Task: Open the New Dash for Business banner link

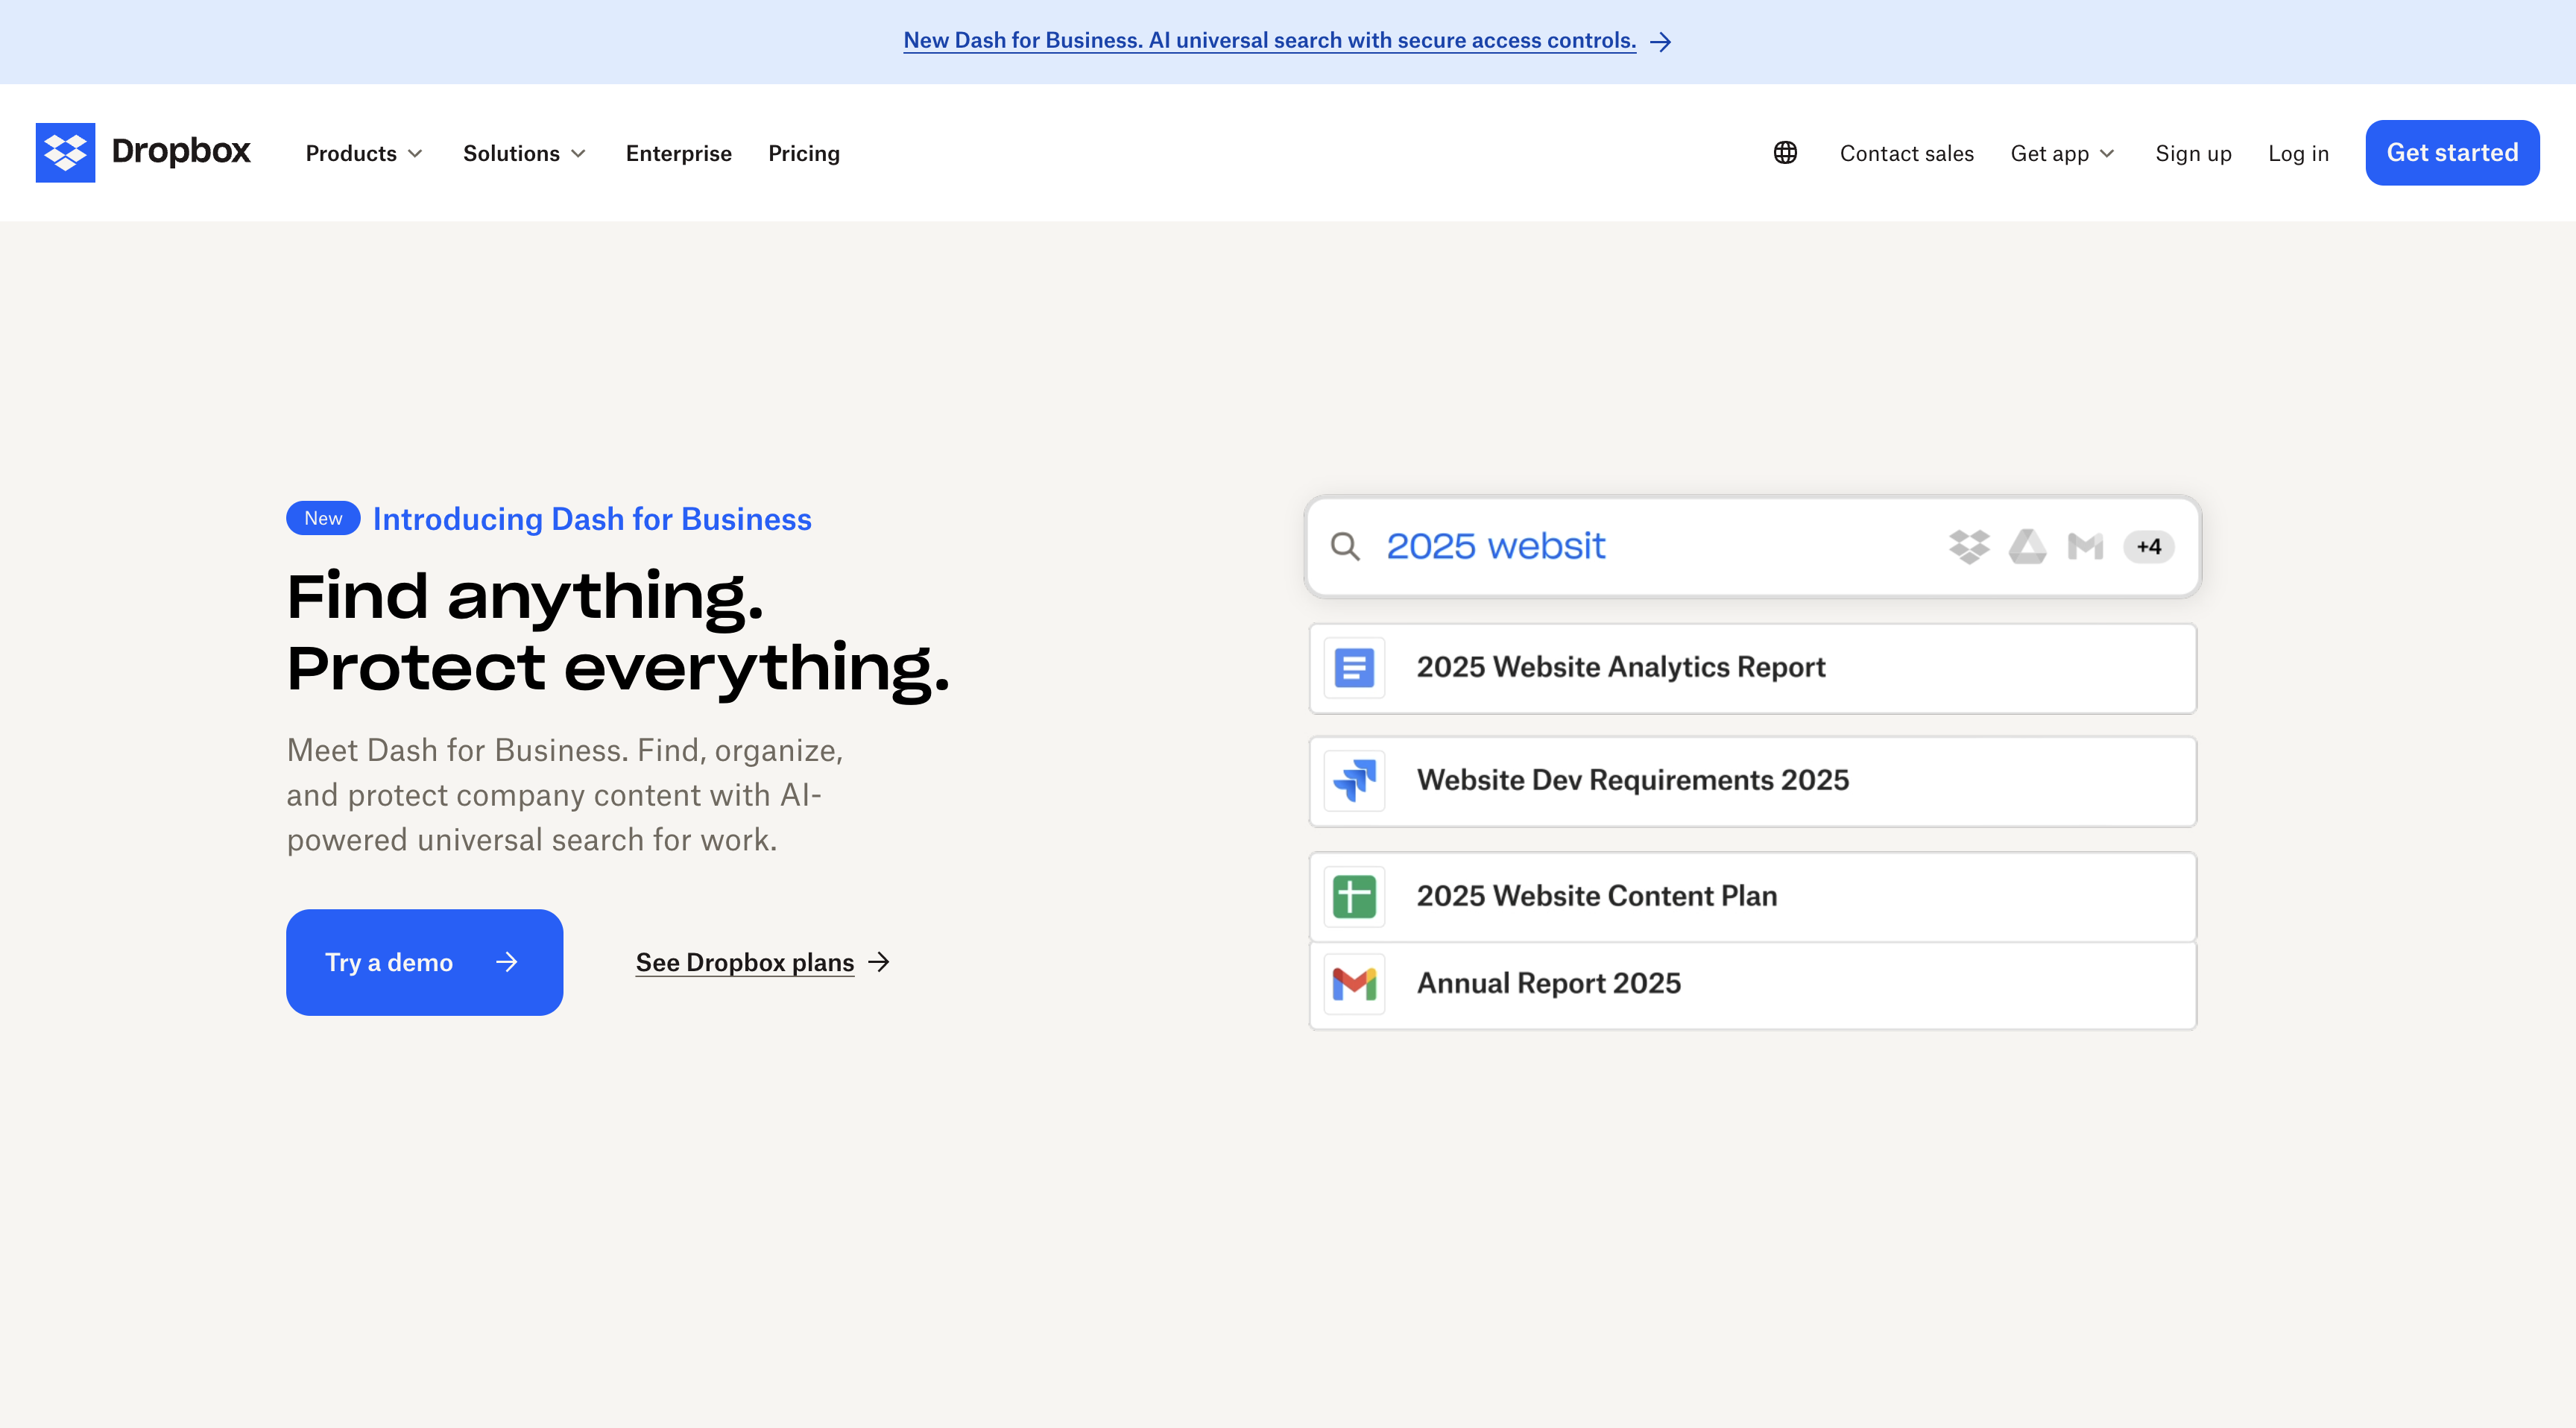Action: click(1269, 41)
